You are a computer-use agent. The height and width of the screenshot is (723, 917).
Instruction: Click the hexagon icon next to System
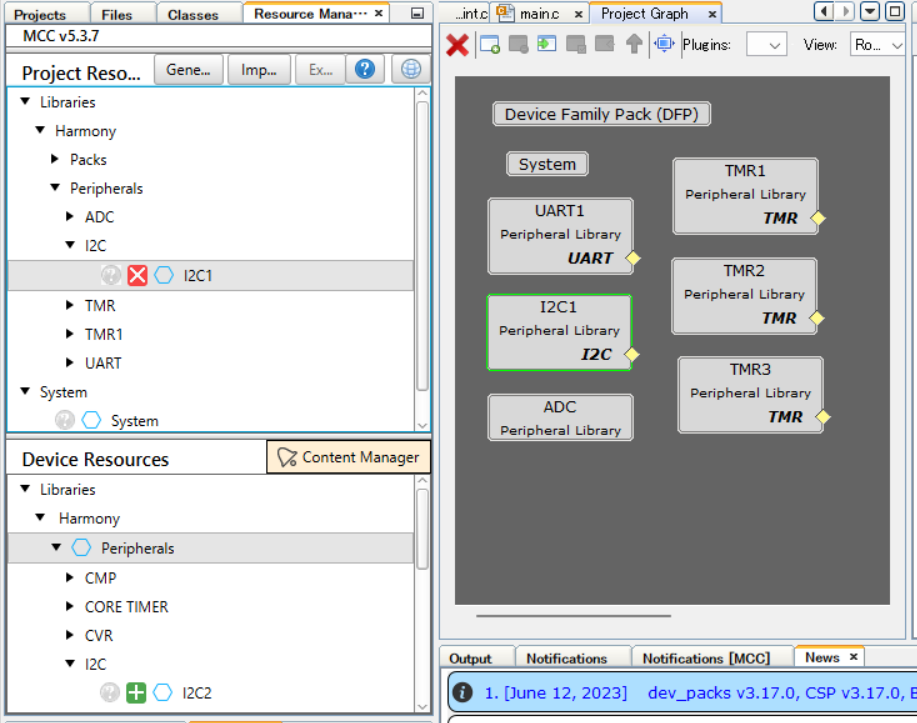pos(91,421)
